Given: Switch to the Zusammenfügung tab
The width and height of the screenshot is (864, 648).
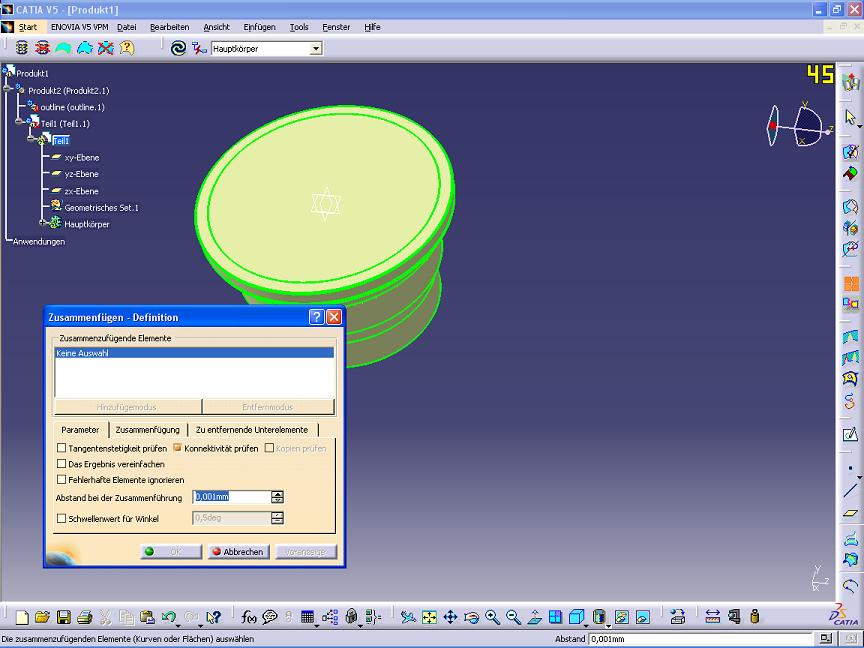Looking at the screenshot, I should [148, 430].
